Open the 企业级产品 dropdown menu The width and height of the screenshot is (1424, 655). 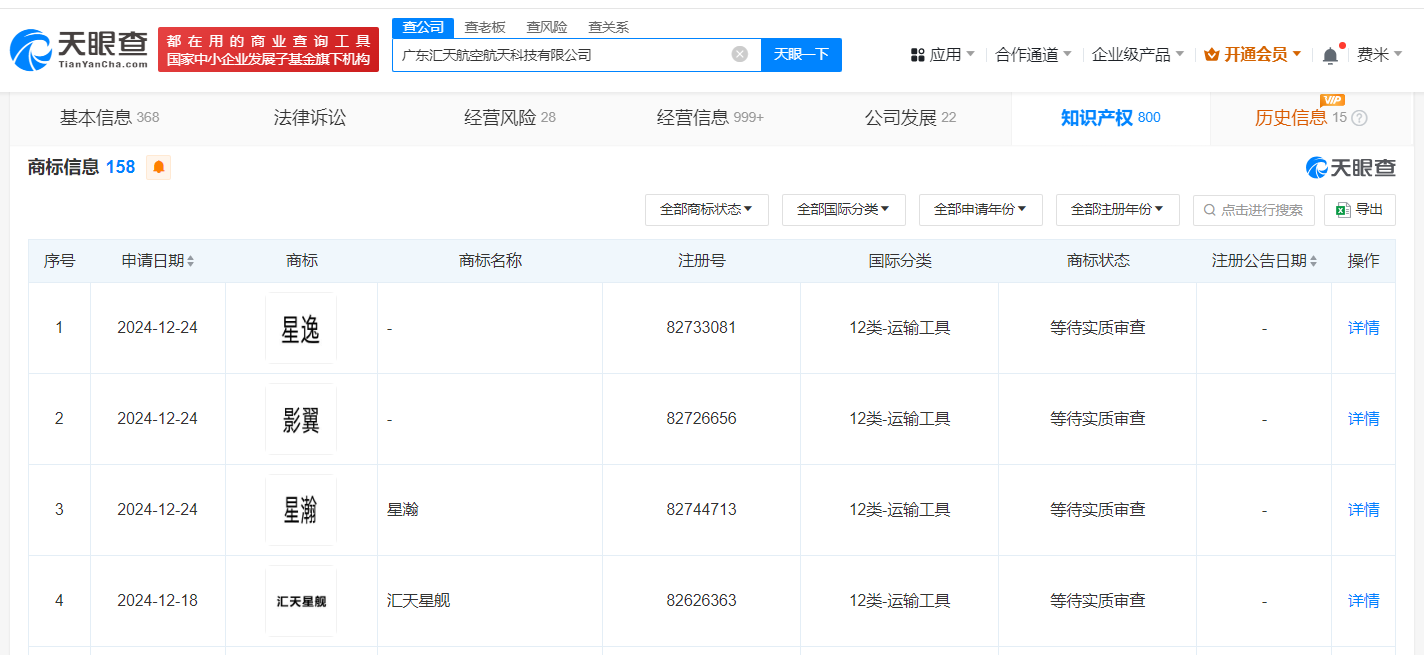tap(1129, 54)
